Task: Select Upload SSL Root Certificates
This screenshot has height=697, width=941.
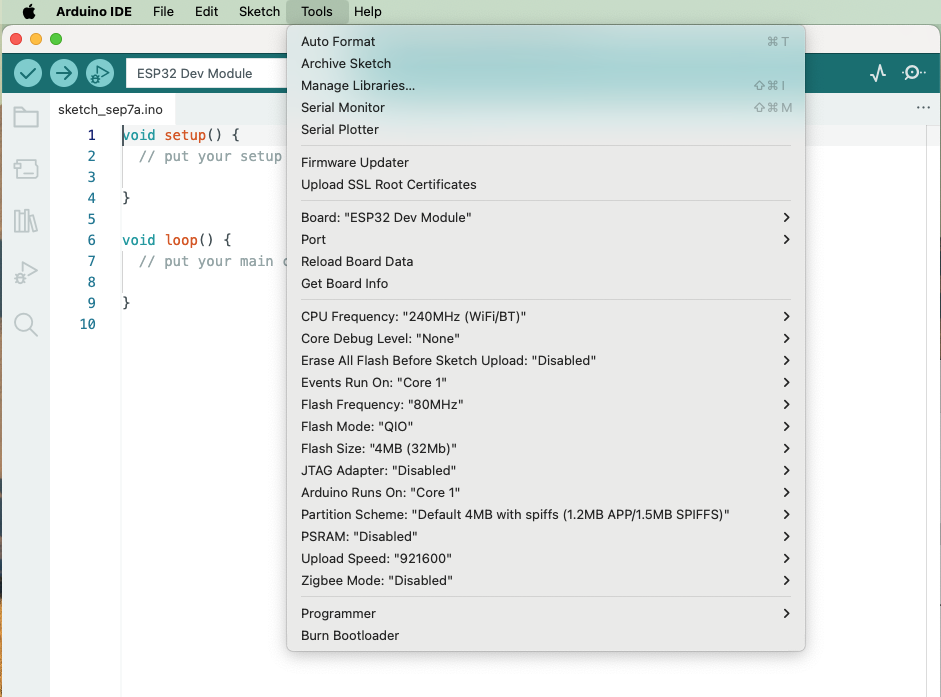Action: point(546,184)
